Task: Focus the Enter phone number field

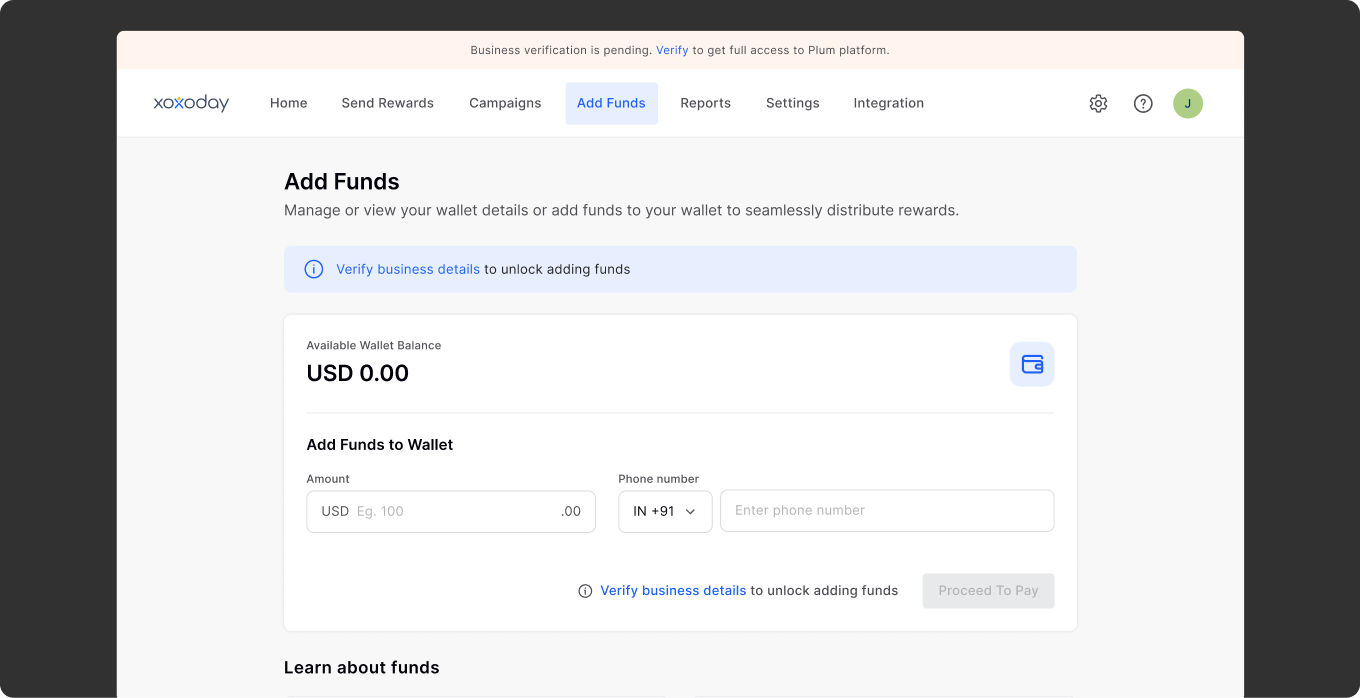Action: [x=887, y=510]
